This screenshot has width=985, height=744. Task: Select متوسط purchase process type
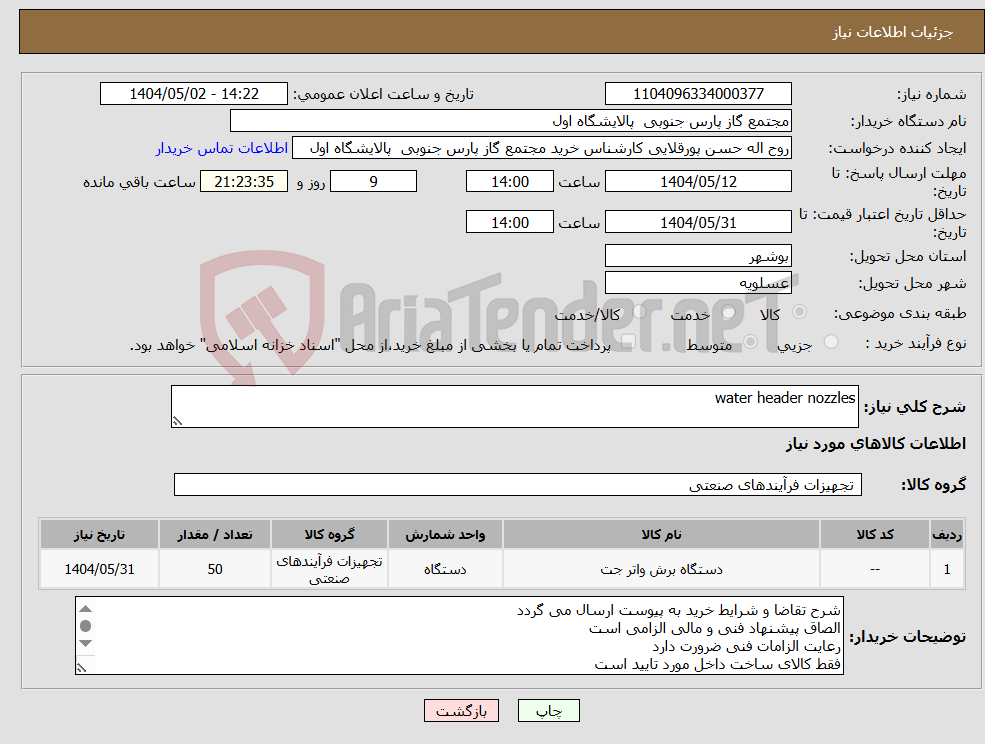point(750,342)
